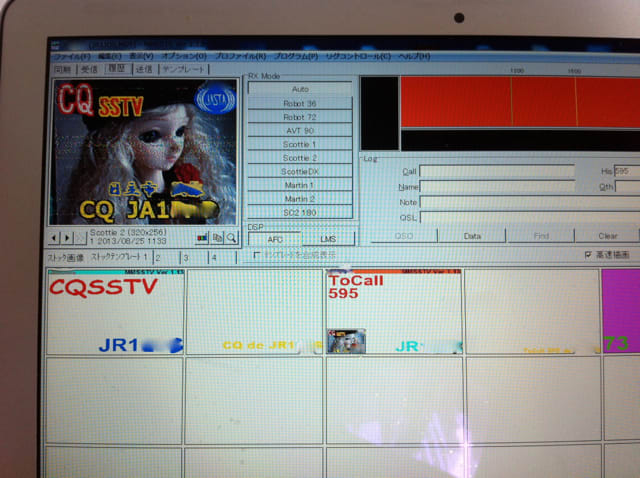Select the CQSSTV stock template

click(116, 311)
